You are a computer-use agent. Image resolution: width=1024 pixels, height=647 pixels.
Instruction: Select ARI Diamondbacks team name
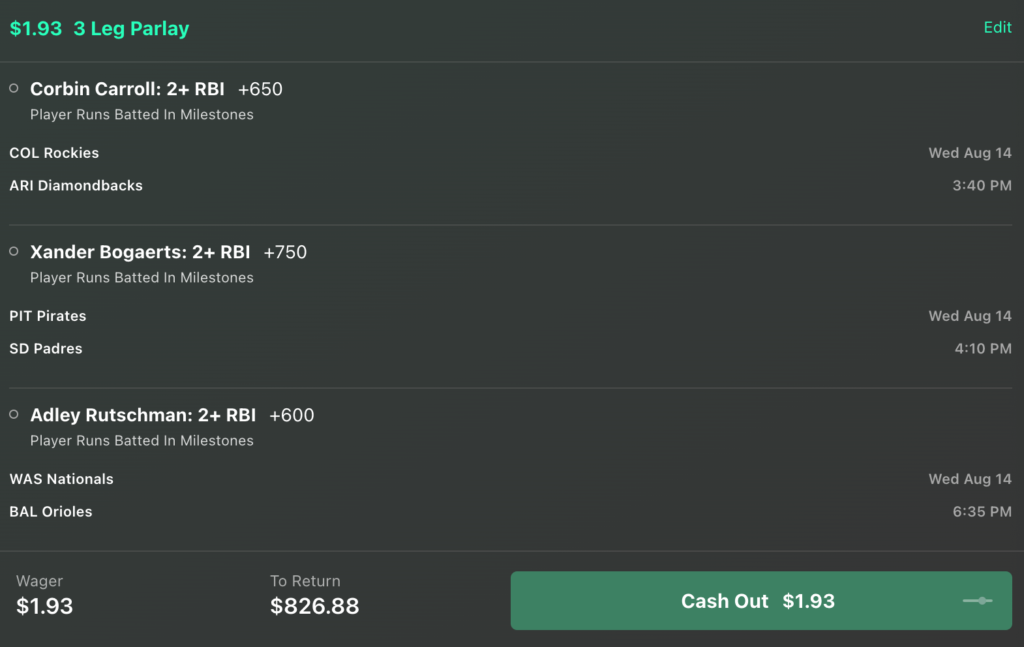[x=76, y=185]
